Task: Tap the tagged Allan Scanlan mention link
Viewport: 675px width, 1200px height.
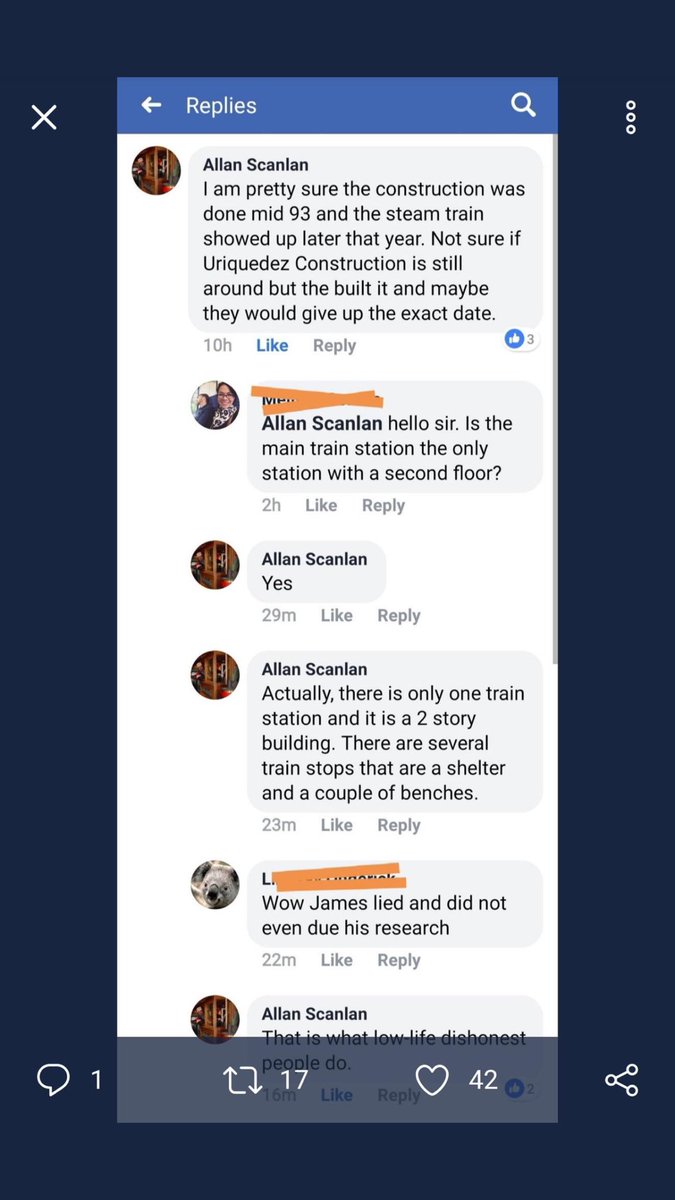Action: [322, 423]
